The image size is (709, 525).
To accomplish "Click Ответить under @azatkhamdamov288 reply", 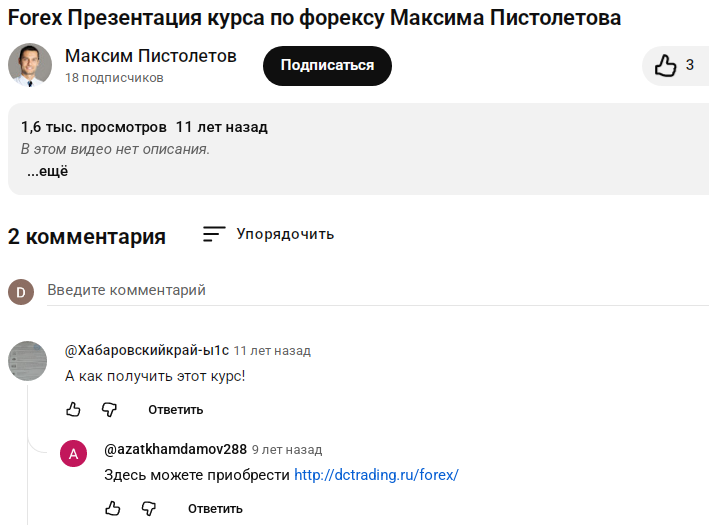I will coord(215,508).
